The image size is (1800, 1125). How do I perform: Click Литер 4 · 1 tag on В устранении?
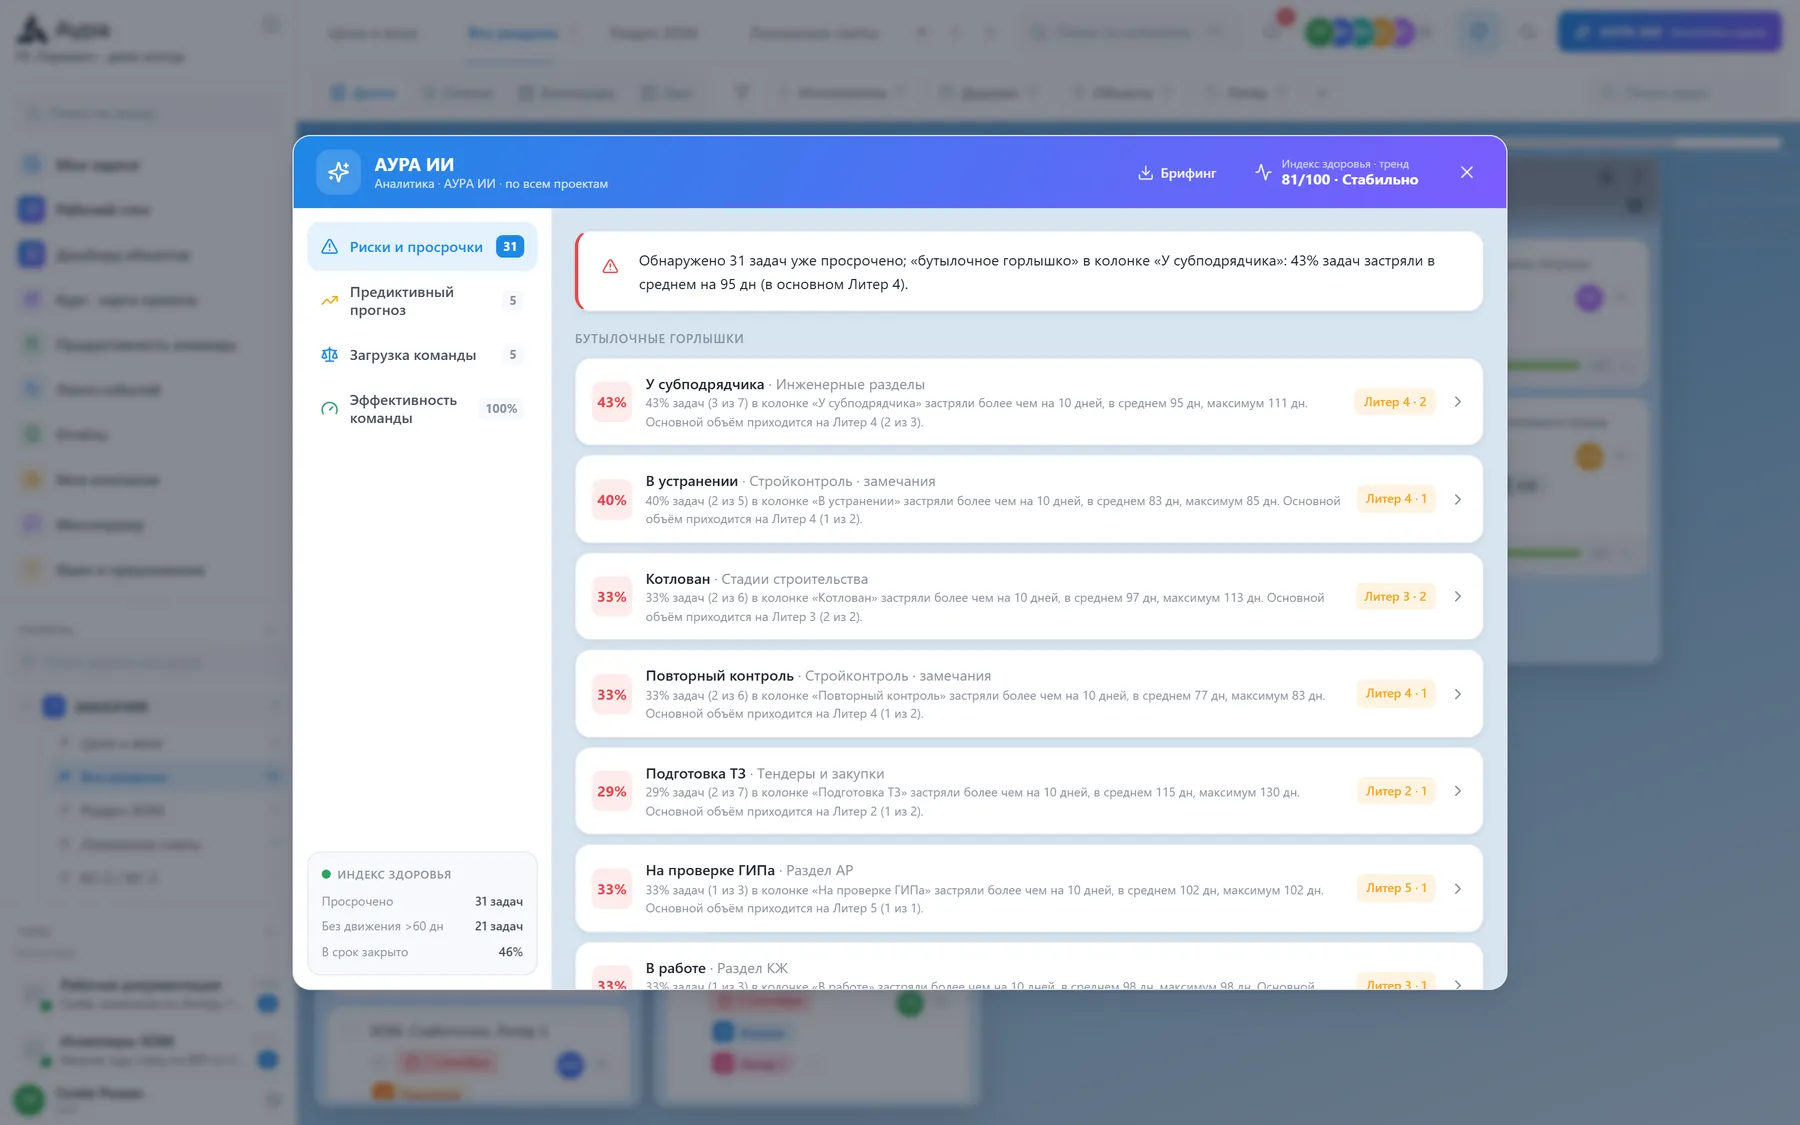point(1396,499)
